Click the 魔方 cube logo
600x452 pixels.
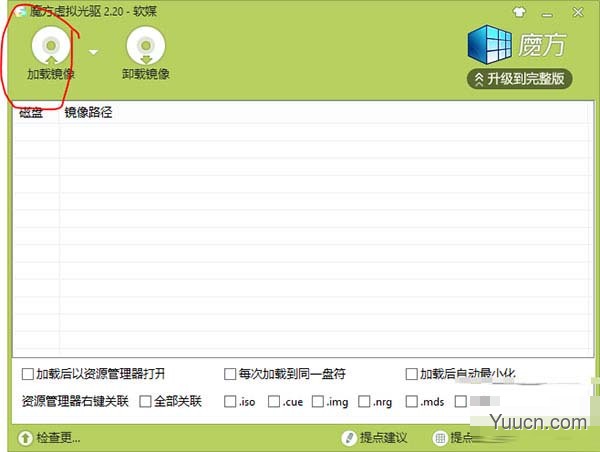coord(489,44)
